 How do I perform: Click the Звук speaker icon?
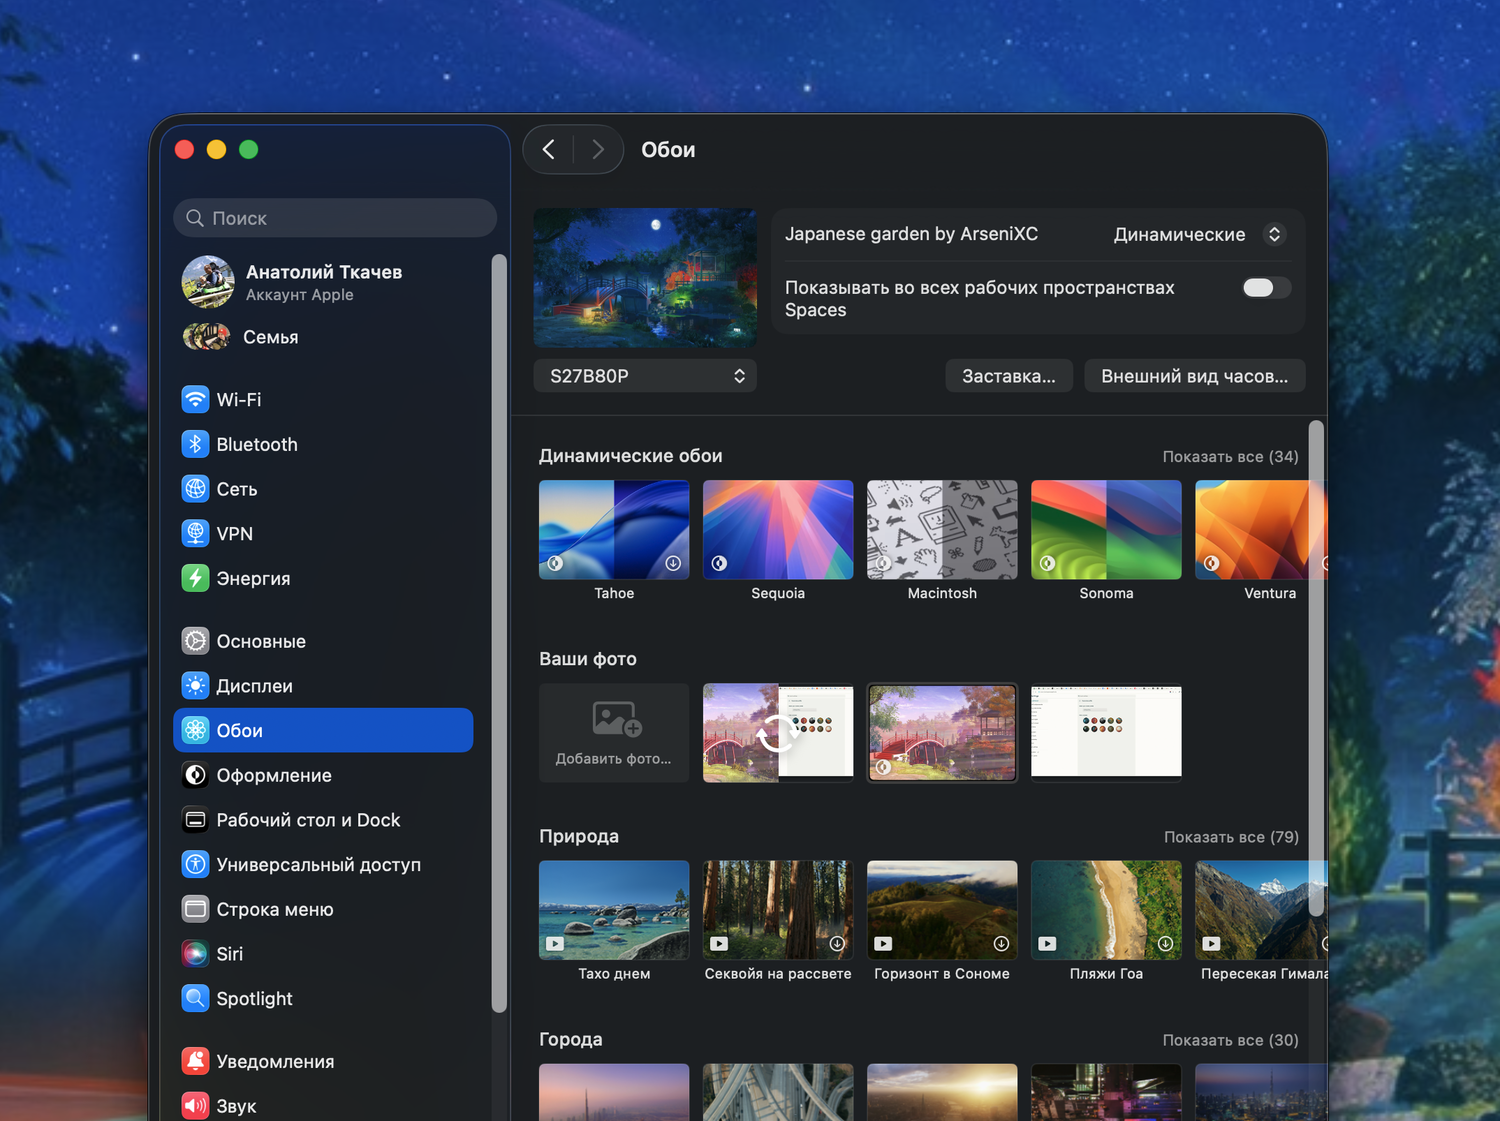[x=195, y=1106]
